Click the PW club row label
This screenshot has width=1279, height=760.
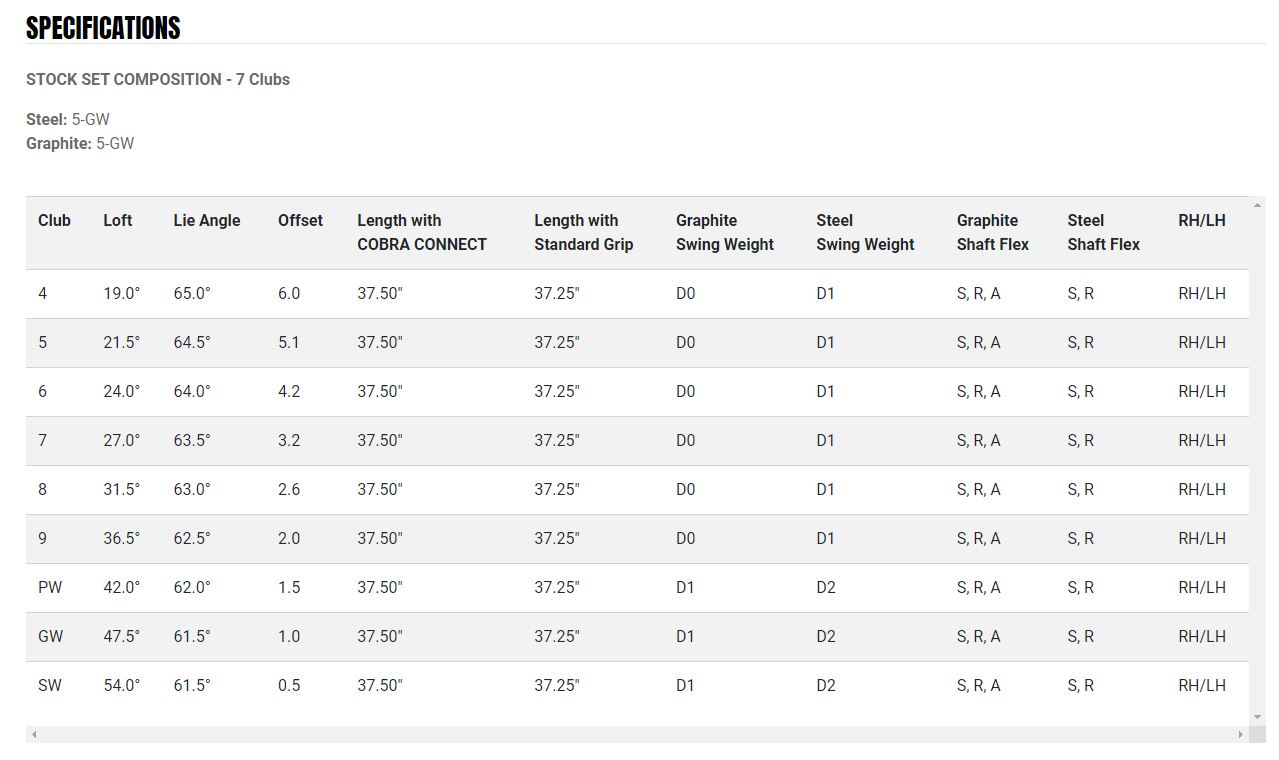50,588
